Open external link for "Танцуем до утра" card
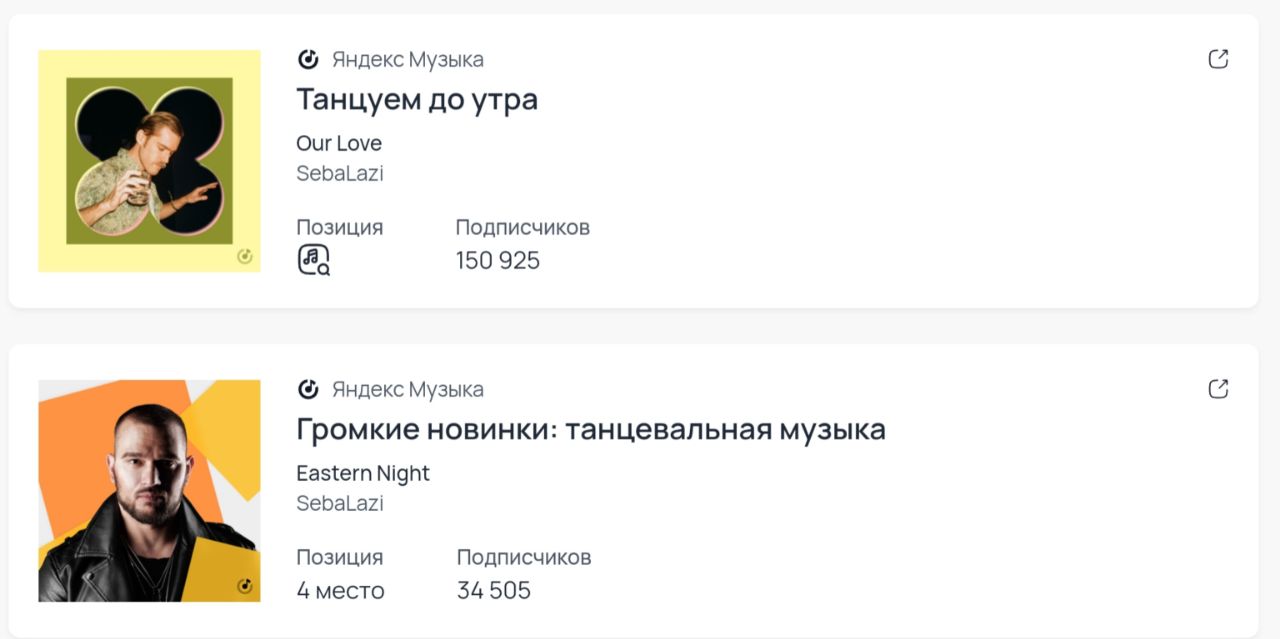The width and height of the screenshot is (1280, 639). [x=1218, y=59]
